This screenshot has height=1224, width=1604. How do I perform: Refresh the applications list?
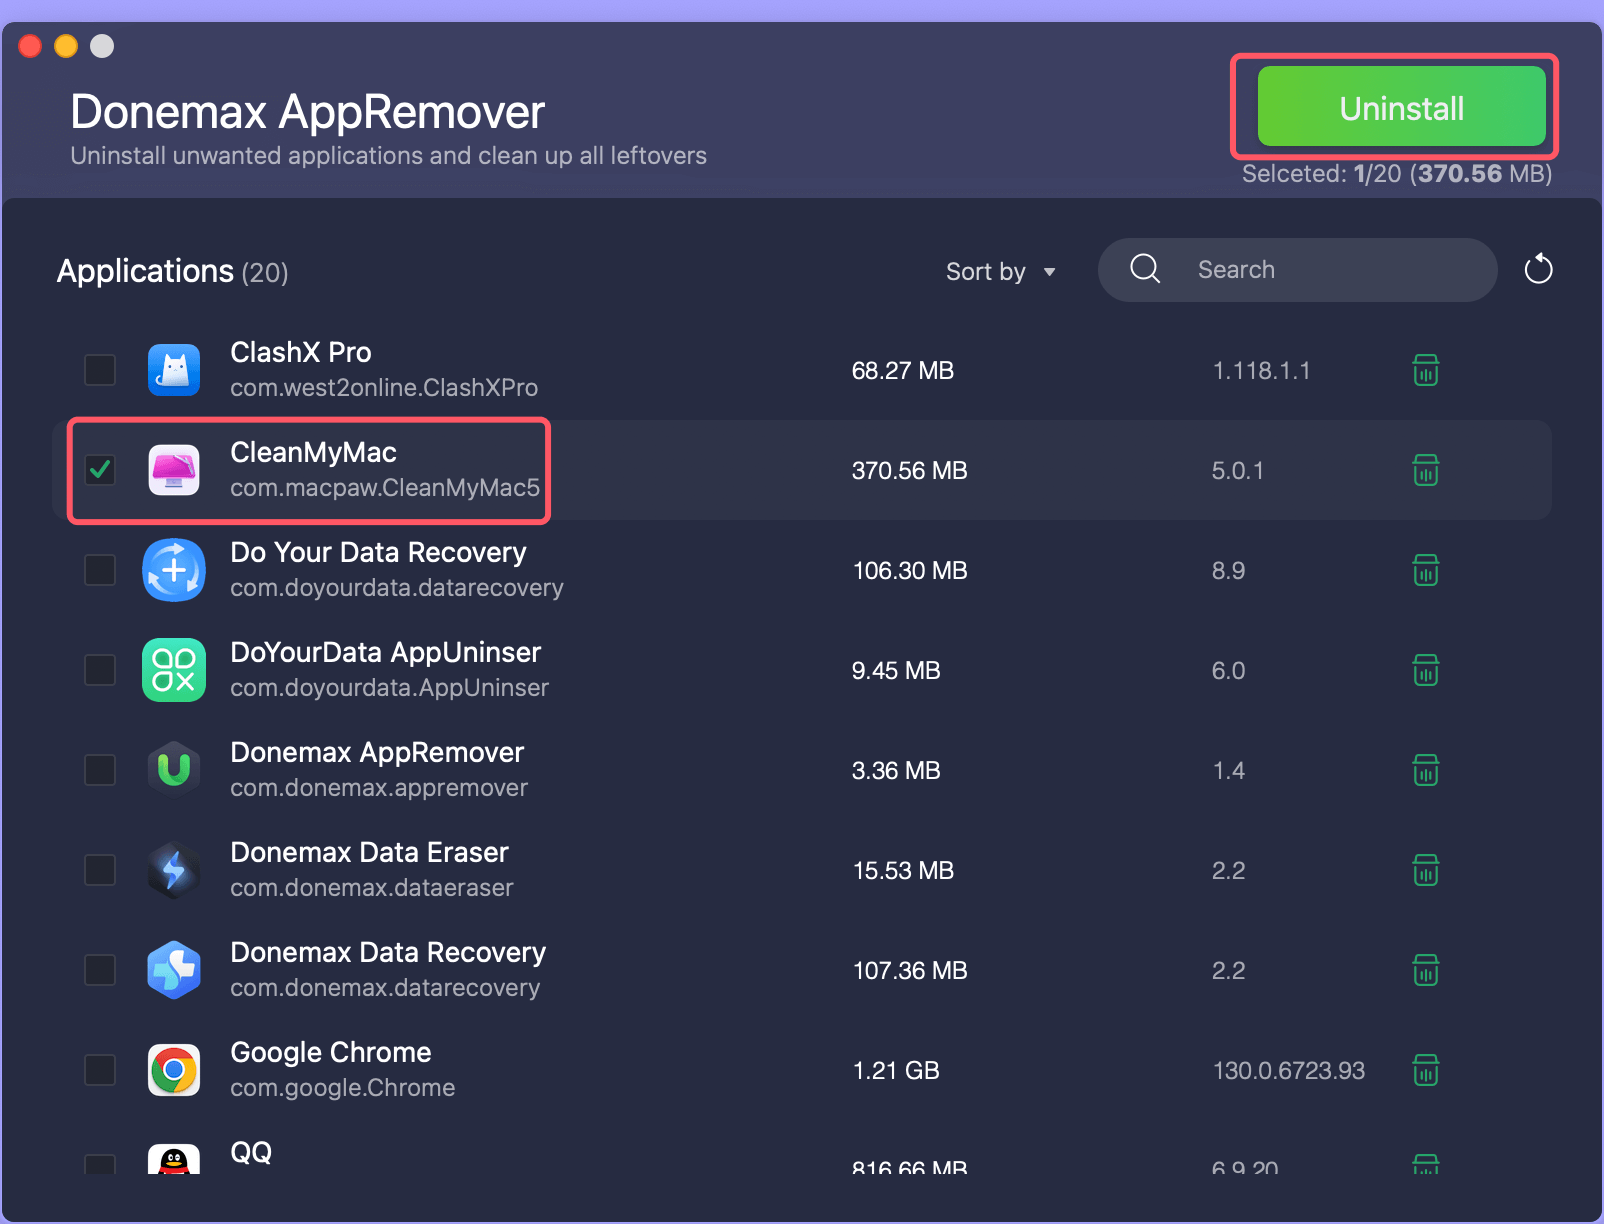tap(1539, 269)
